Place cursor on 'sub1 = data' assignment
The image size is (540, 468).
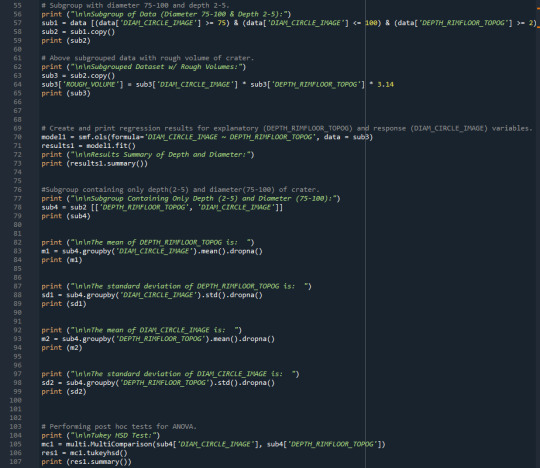[x=64, y=23]
